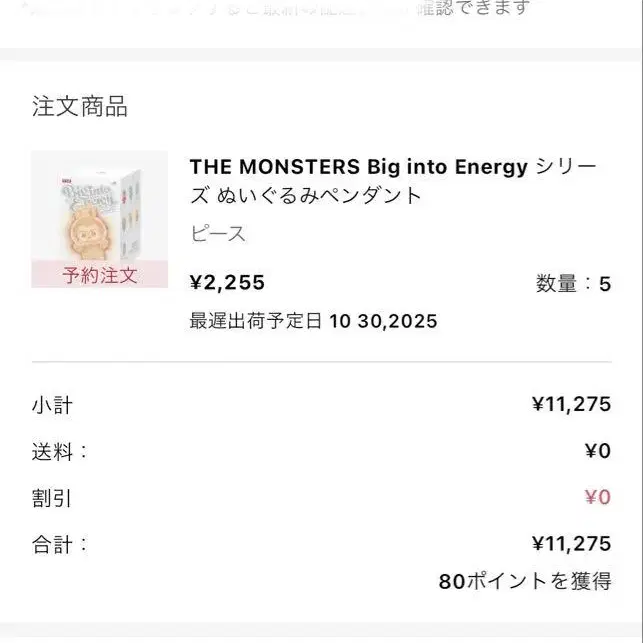Image resolution: width=643 pixels, height=643 pixels.
Task: Click the 注文商品 section heading
Action: [x=80, y=107]
